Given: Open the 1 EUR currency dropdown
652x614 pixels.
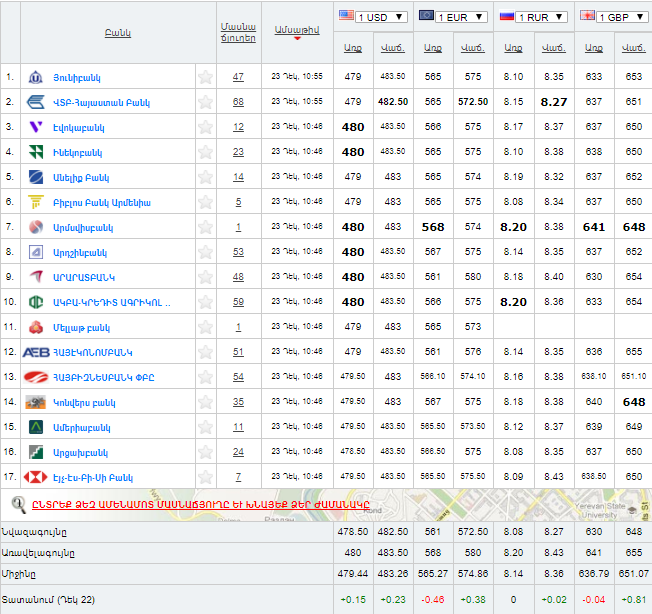Looking at the screenshot, I should (461, 17).
